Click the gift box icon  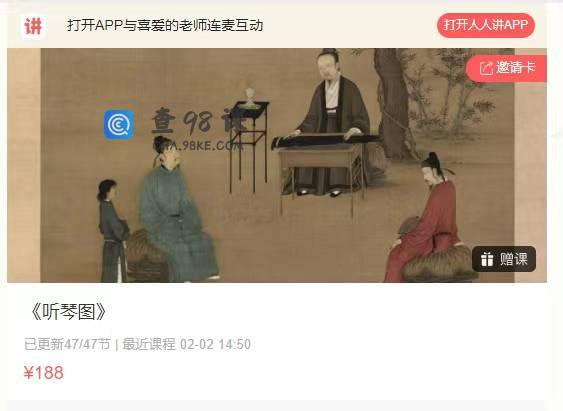pos(487,259)
